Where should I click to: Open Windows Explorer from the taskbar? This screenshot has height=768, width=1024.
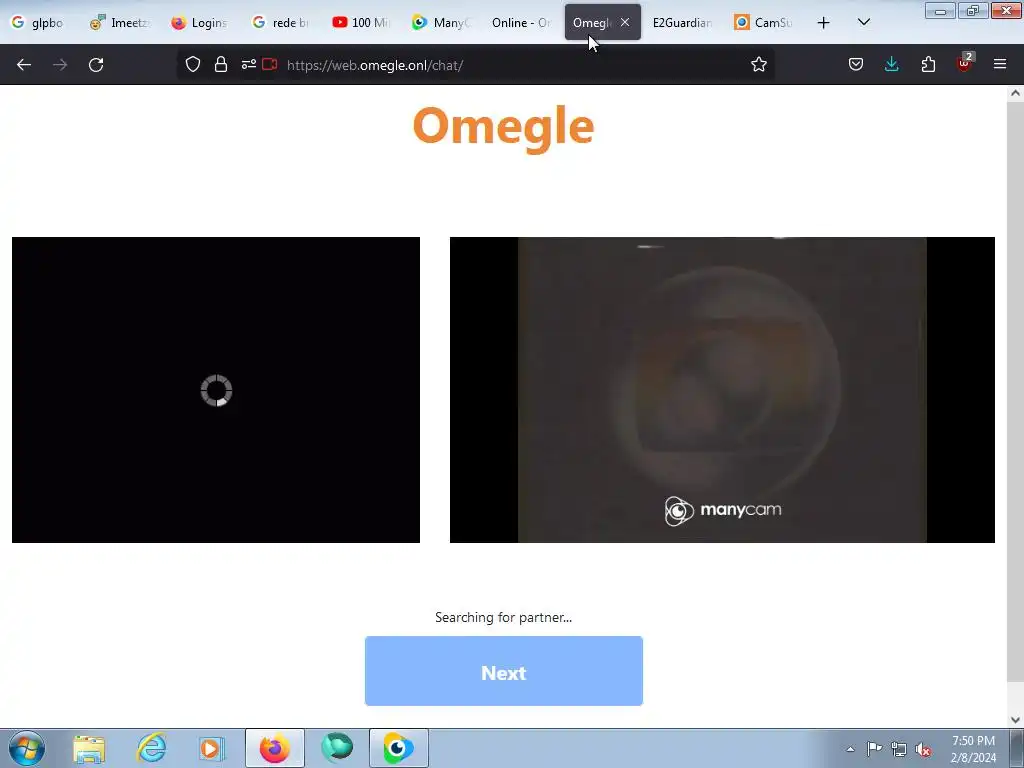[x=89, y=748]
